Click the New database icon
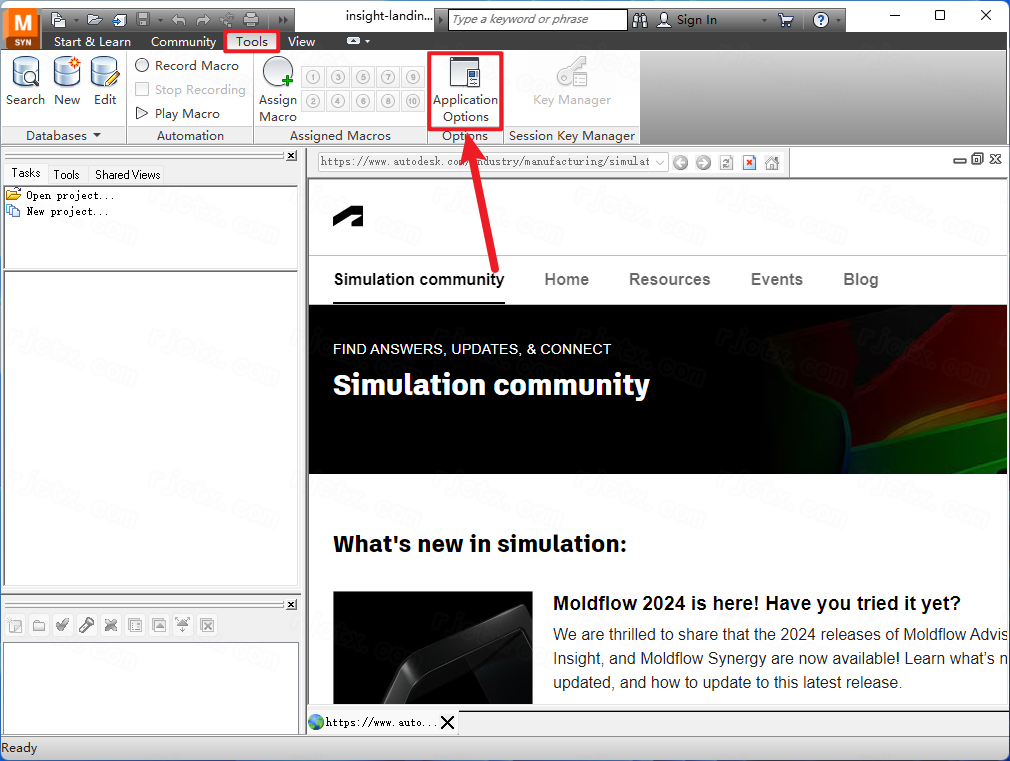 point(67,81)
